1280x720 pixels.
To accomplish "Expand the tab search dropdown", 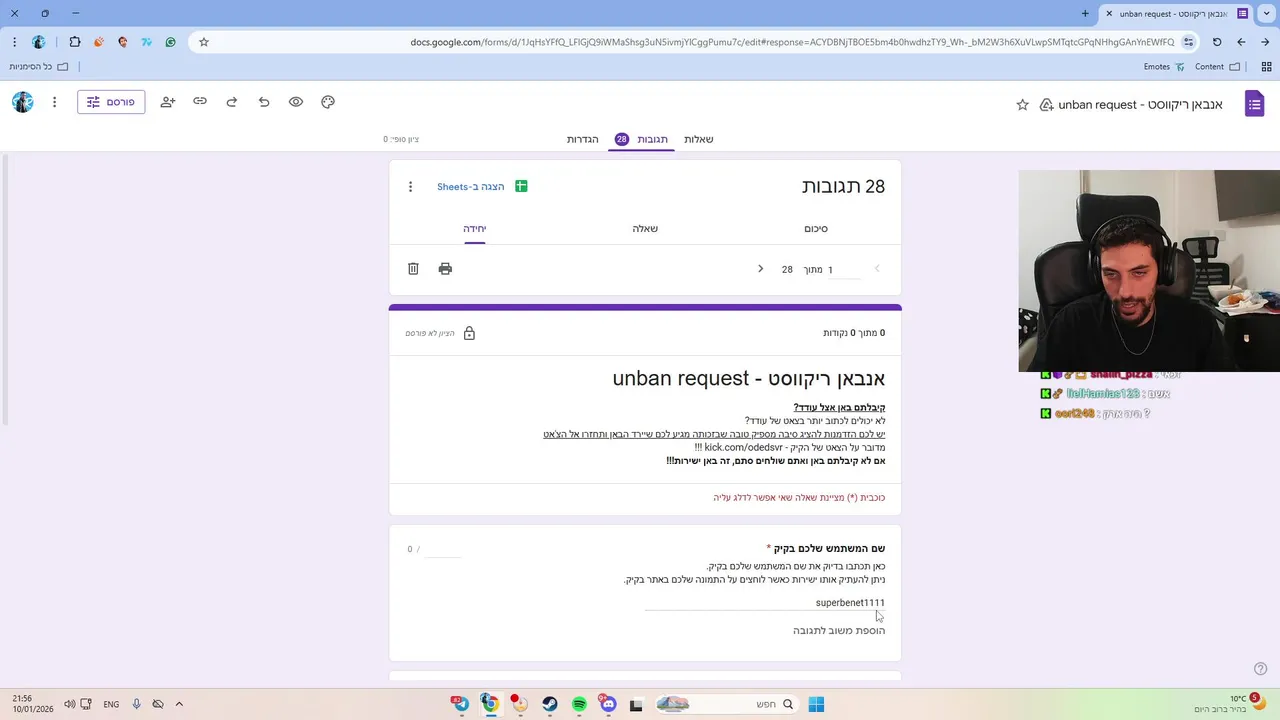I will click(1266, 14).
